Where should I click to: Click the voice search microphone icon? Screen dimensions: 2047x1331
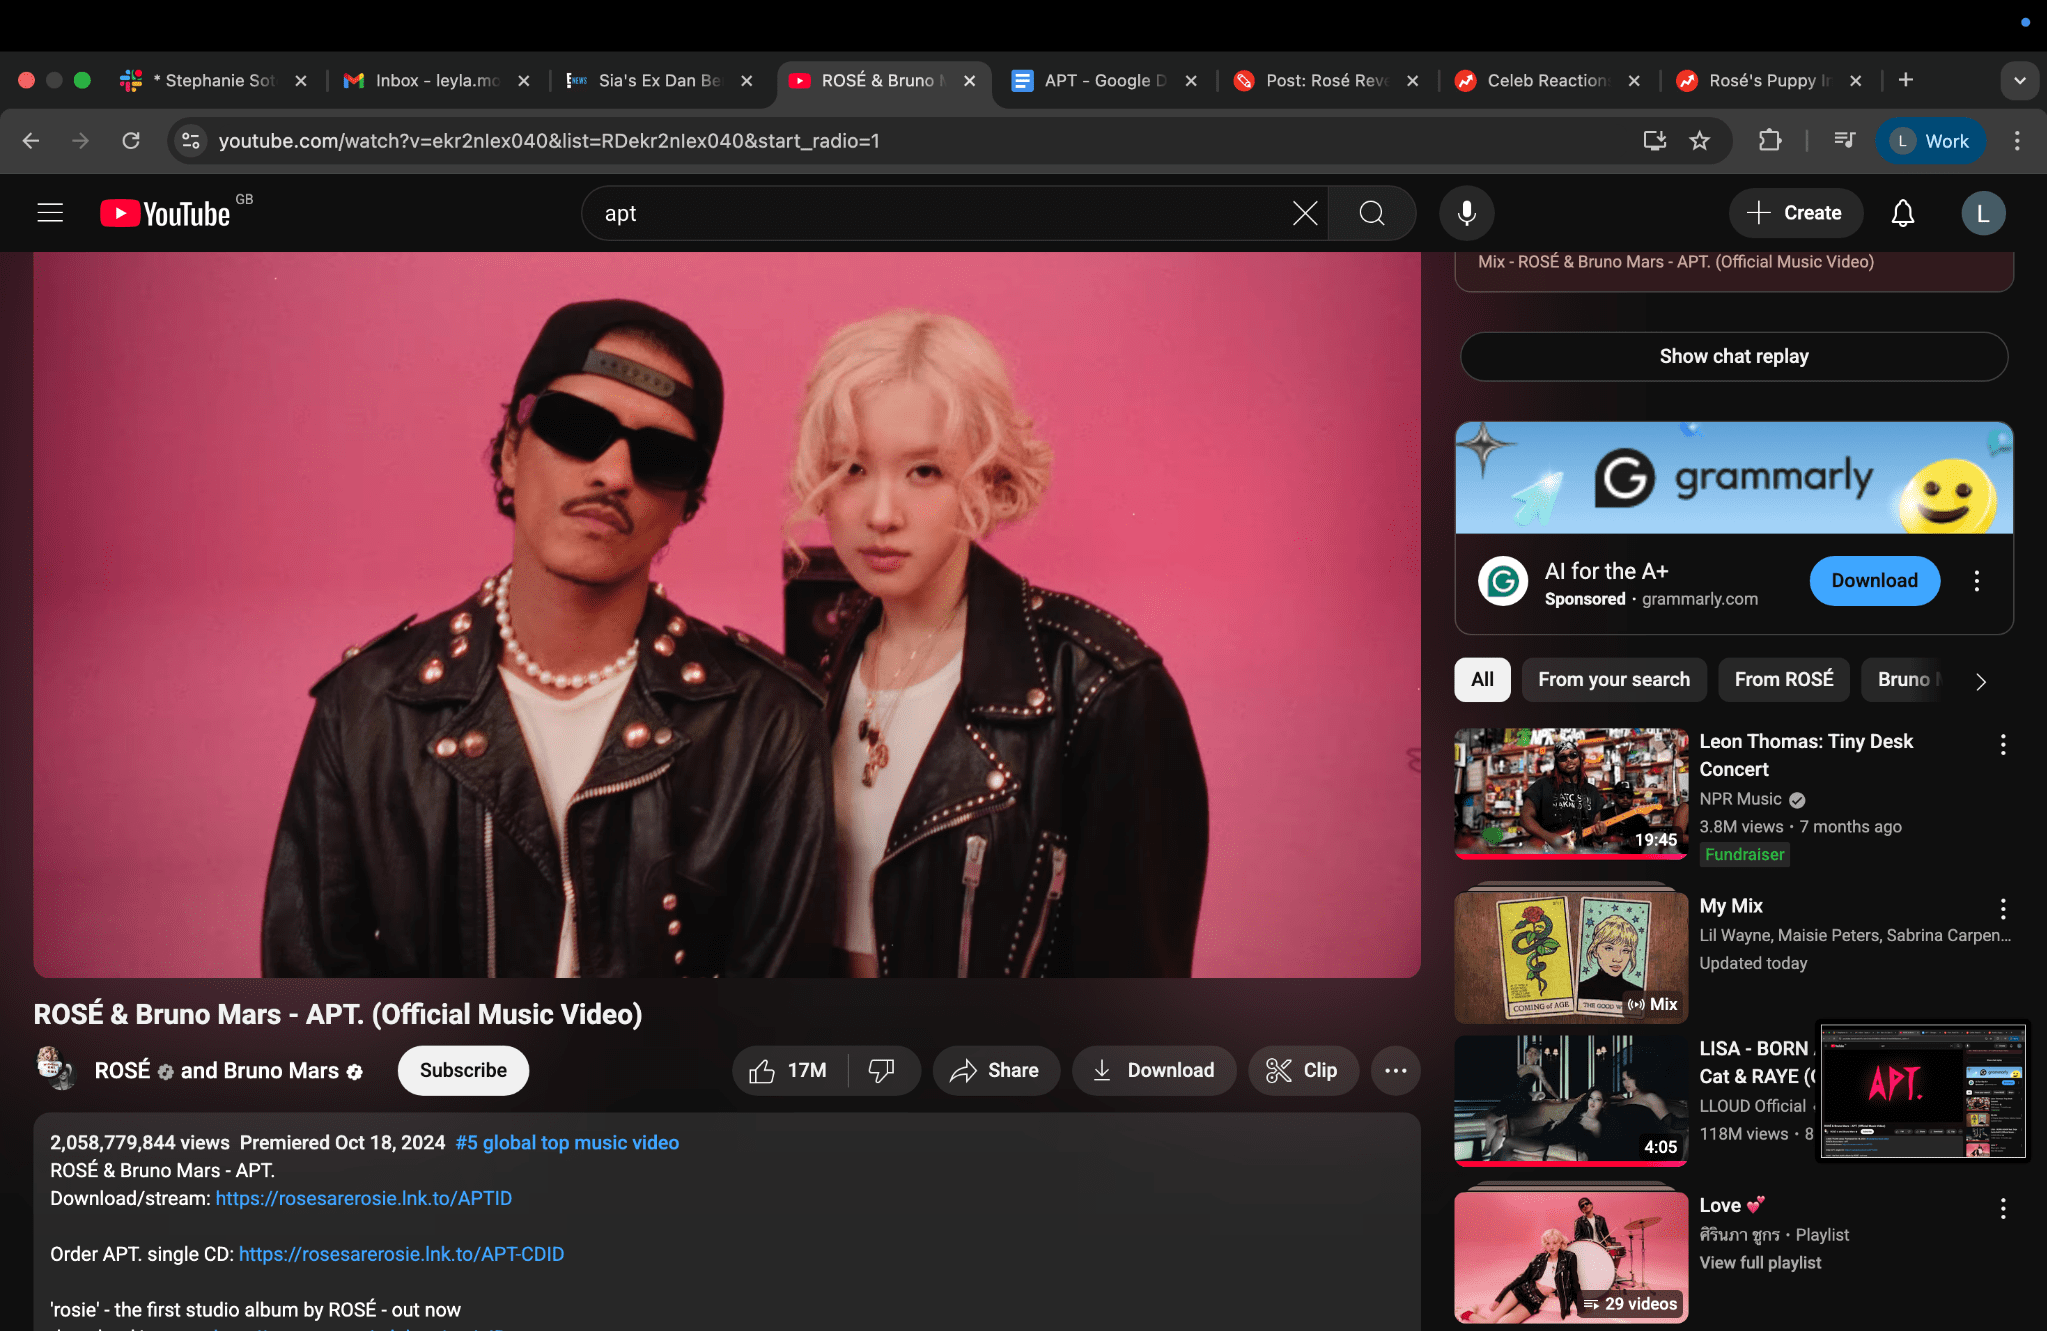[x=1466, y=213]
